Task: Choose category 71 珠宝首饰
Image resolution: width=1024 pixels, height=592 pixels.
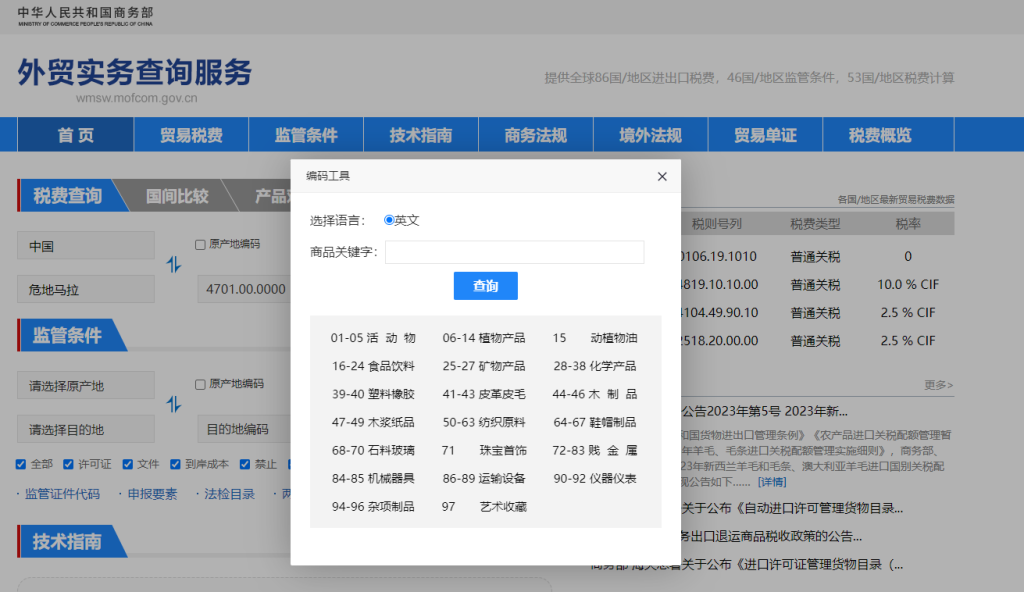Action: (x=483, y=450)
